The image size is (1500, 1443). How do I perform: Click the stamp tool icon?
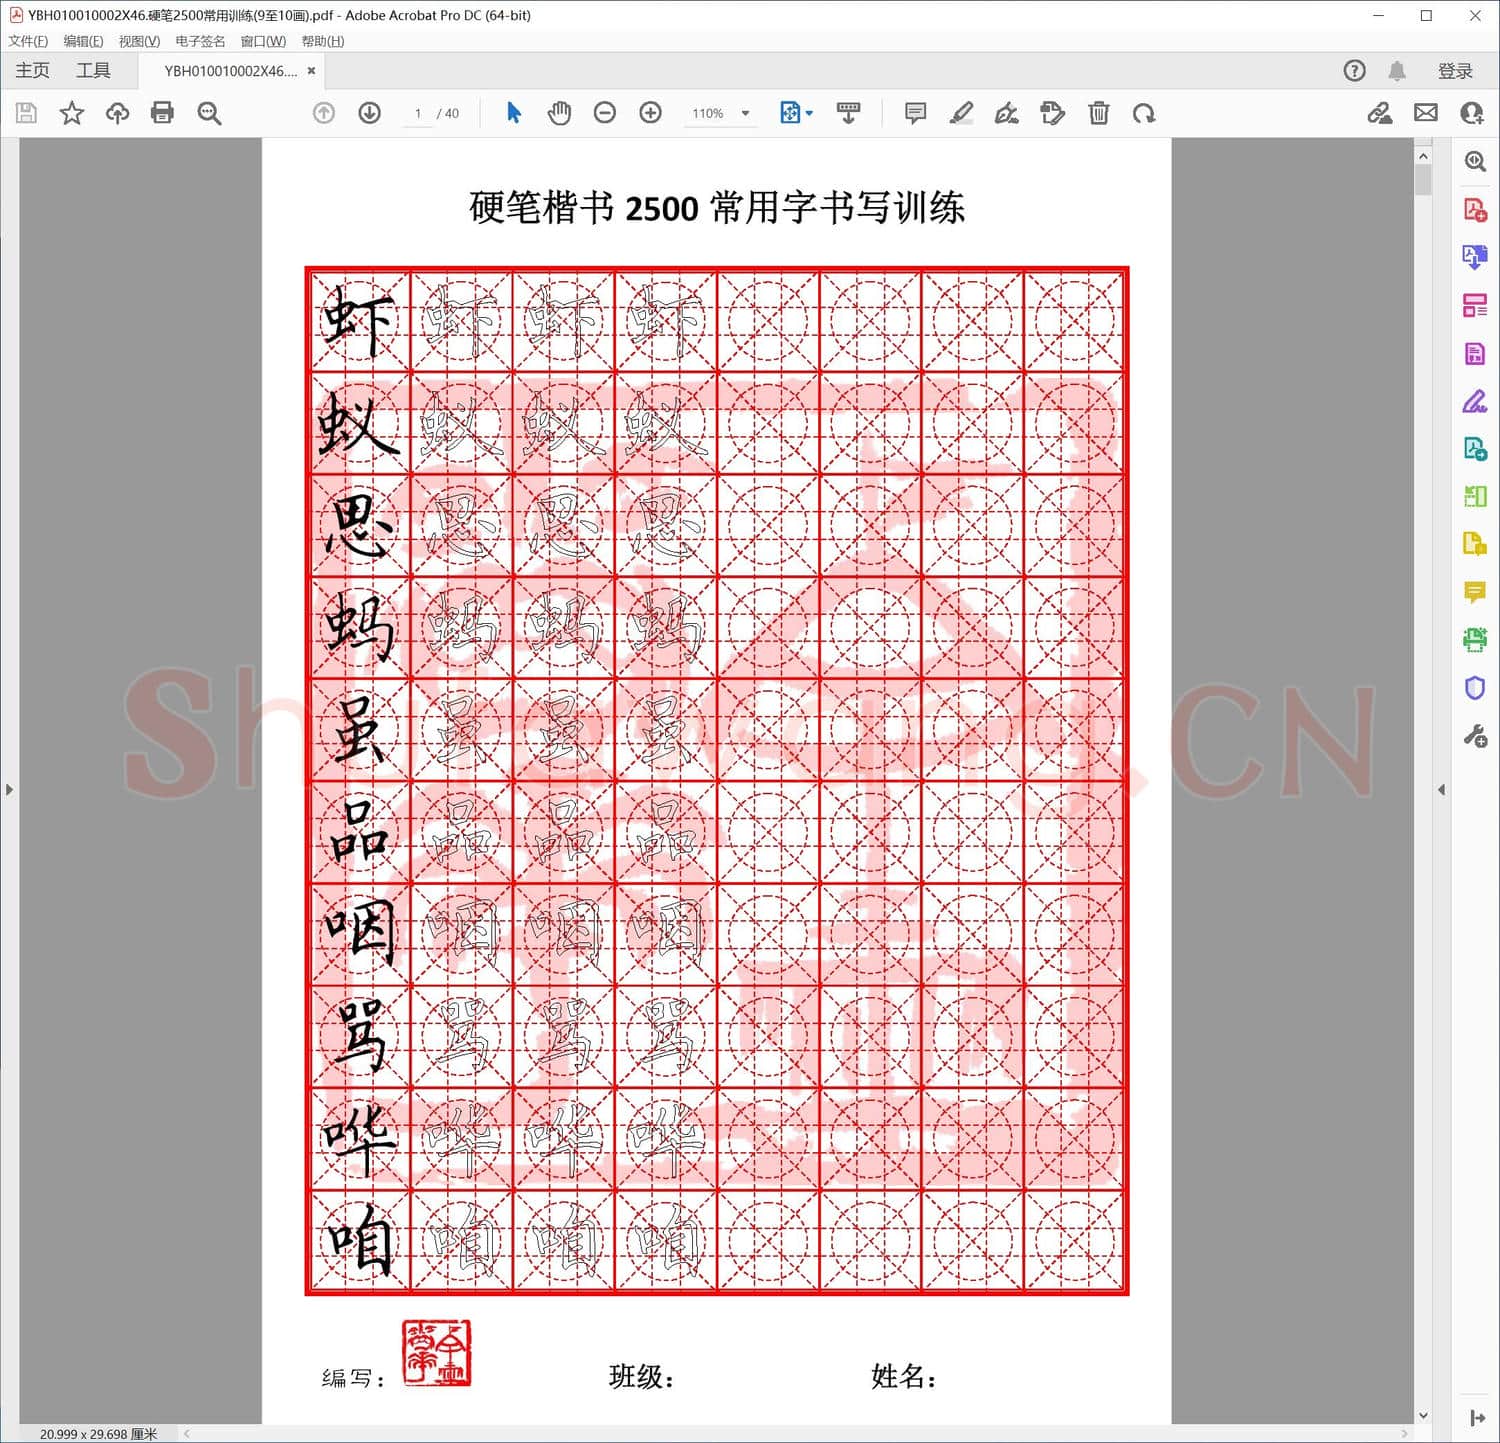coord(1052,113)
